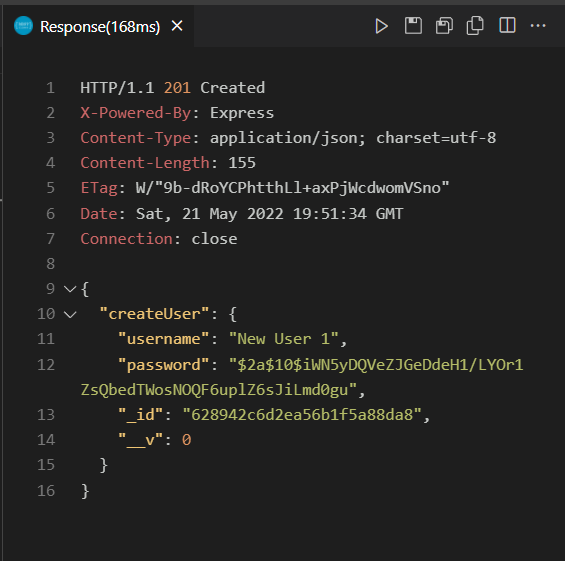This screenshot has height=561, width=565.
Task: Click line number 8 in the gutter
Action: click(50, 264)
